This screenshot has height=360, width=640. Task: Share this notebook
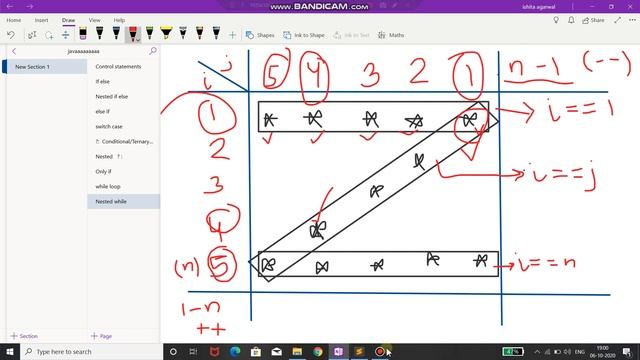[593, 20]
